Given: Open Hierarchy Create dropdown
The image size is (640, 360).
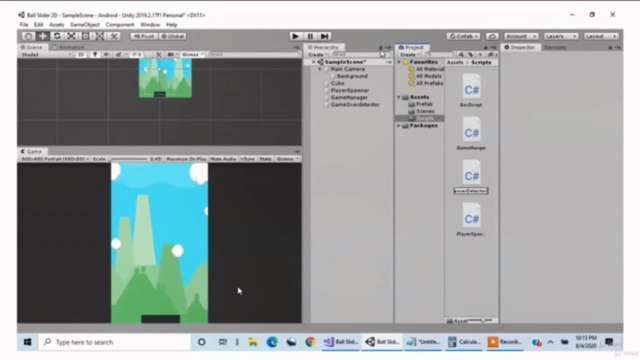Looking at the screenshot, I should pos(318,55).
